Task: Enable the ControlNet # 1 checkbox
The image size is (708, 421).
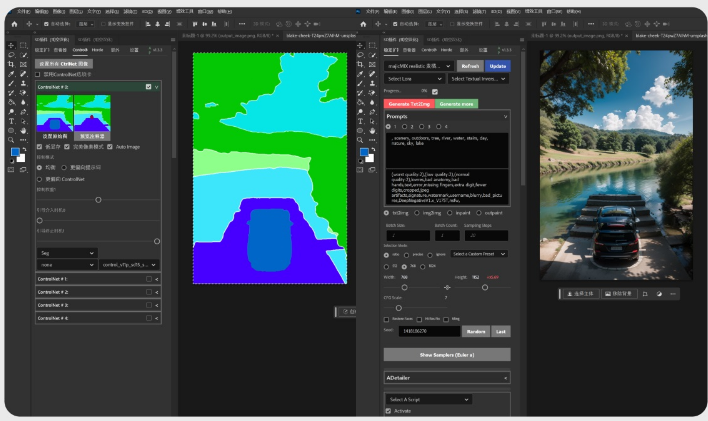Action: [148, 279]
